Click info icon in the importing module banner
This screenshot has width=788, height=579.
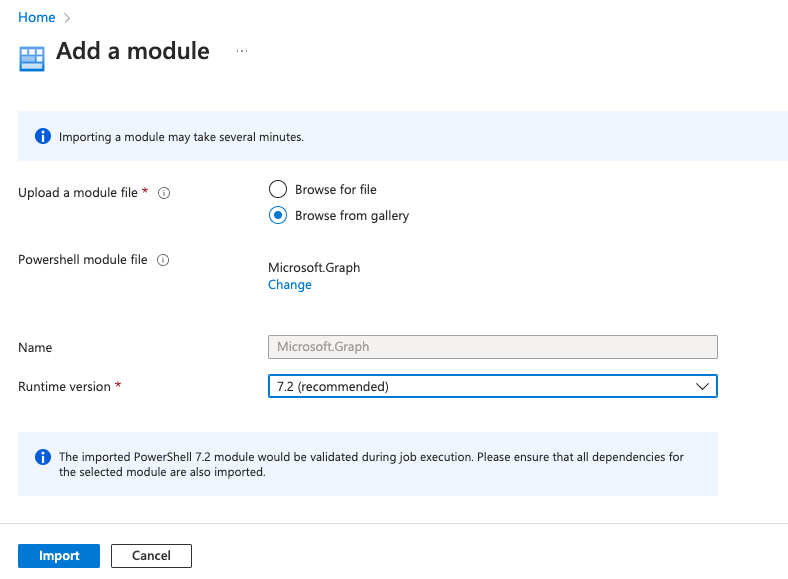(43, 136)
